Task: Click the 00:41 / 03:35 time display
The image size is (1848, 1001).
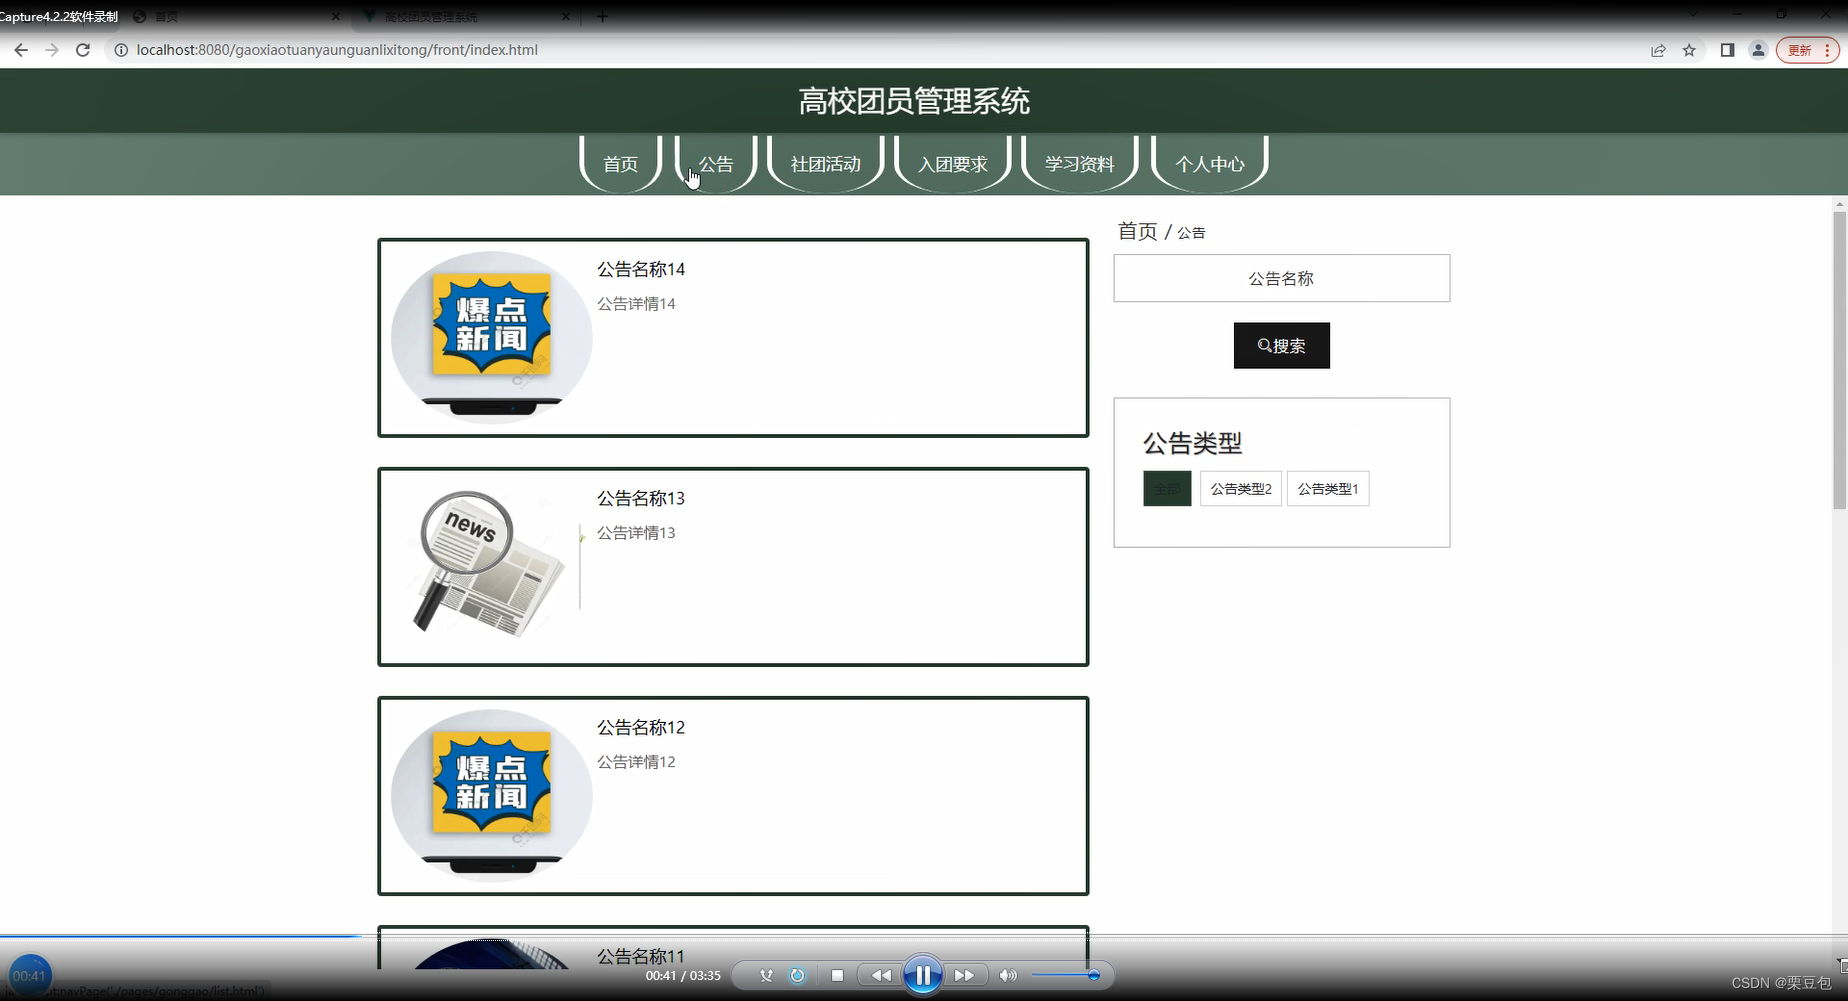Action: coord(683,976)
